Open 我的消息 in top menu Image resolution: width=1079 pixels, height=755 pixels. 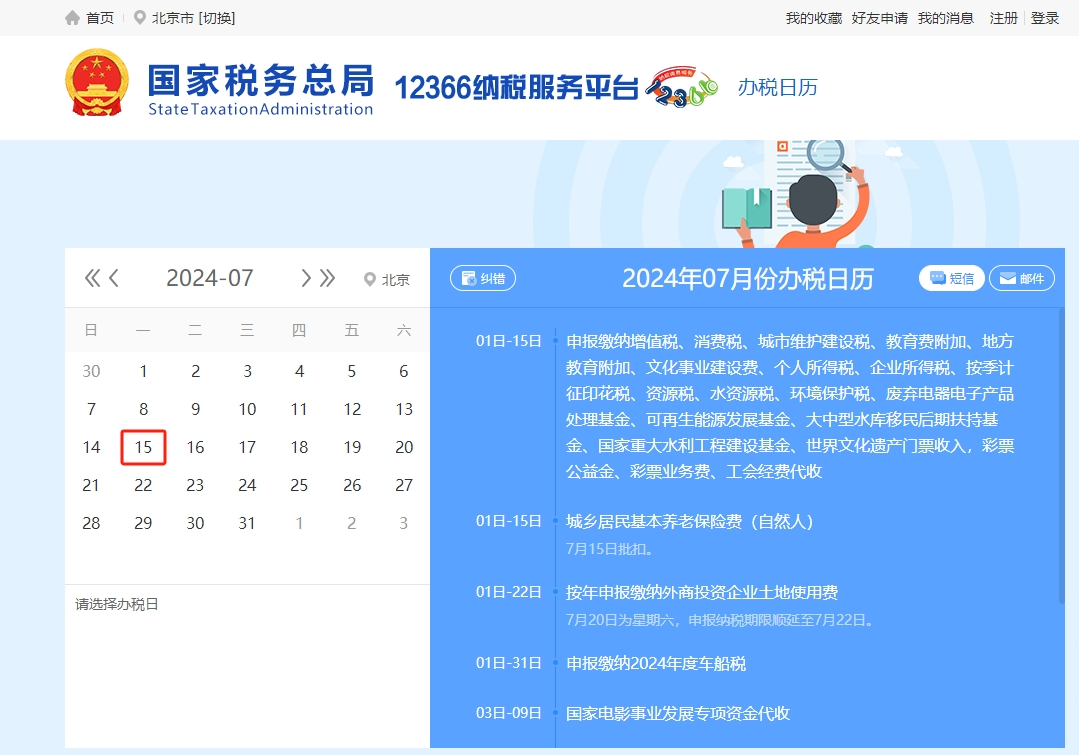point(946,18)
